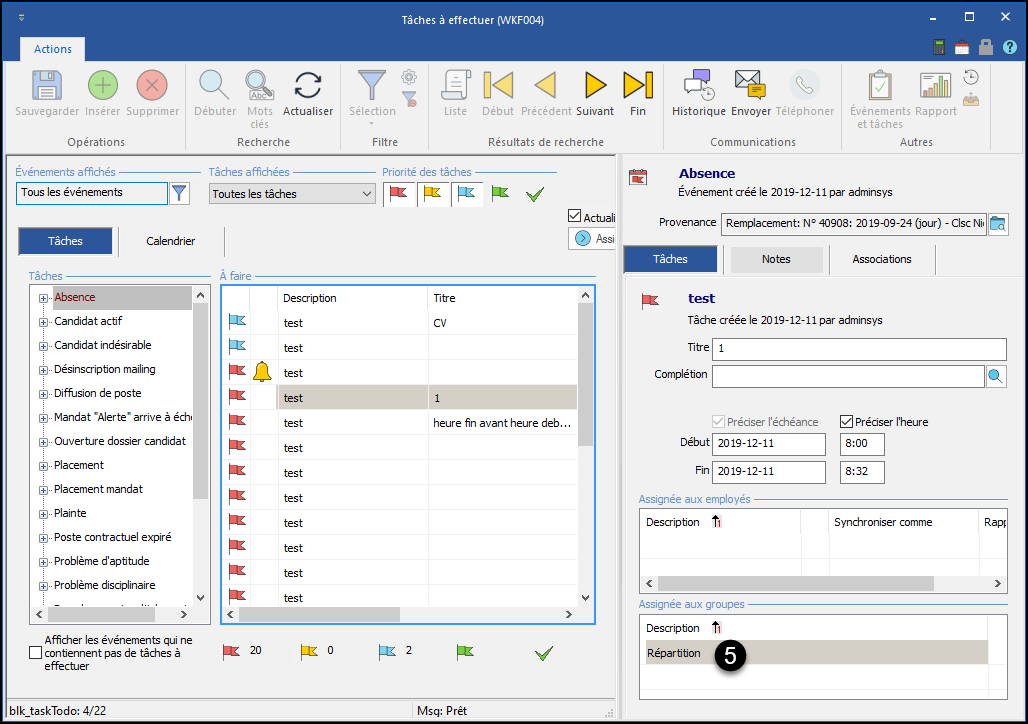Open the Provenance lookup folder icon
Image resolution: width=1028 pixels, height=724 pixels.
point(998,223)
